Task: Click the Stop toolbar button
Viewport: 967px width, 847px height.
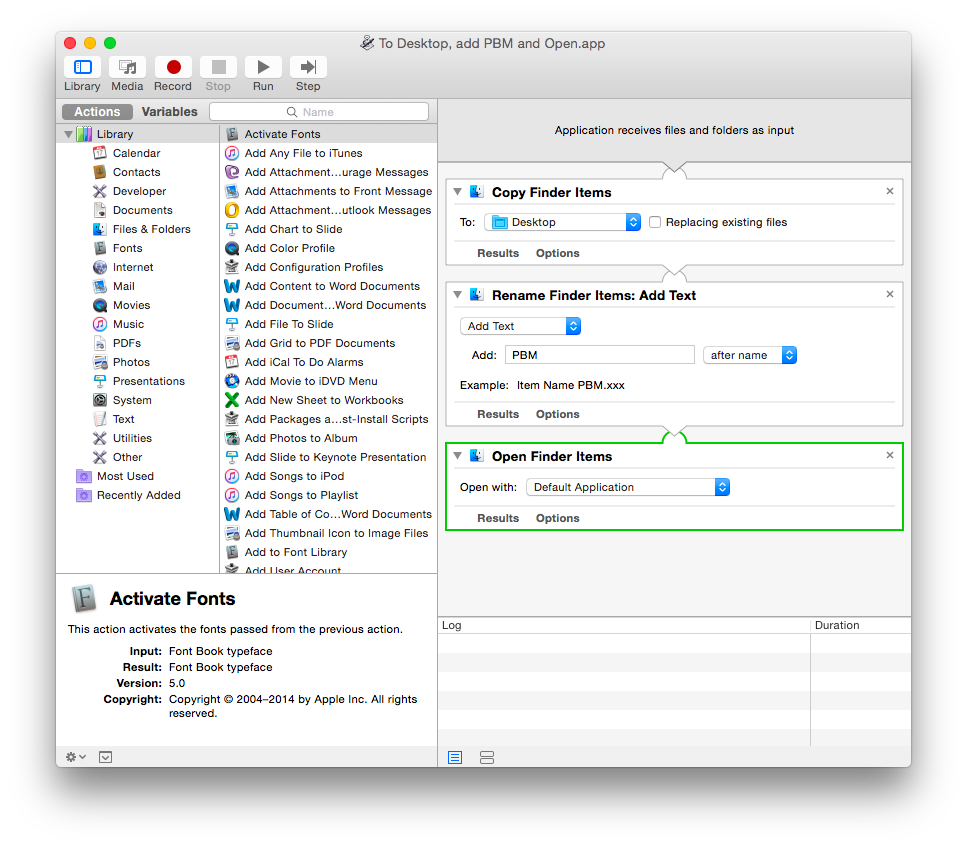Action: pos(218,67)
